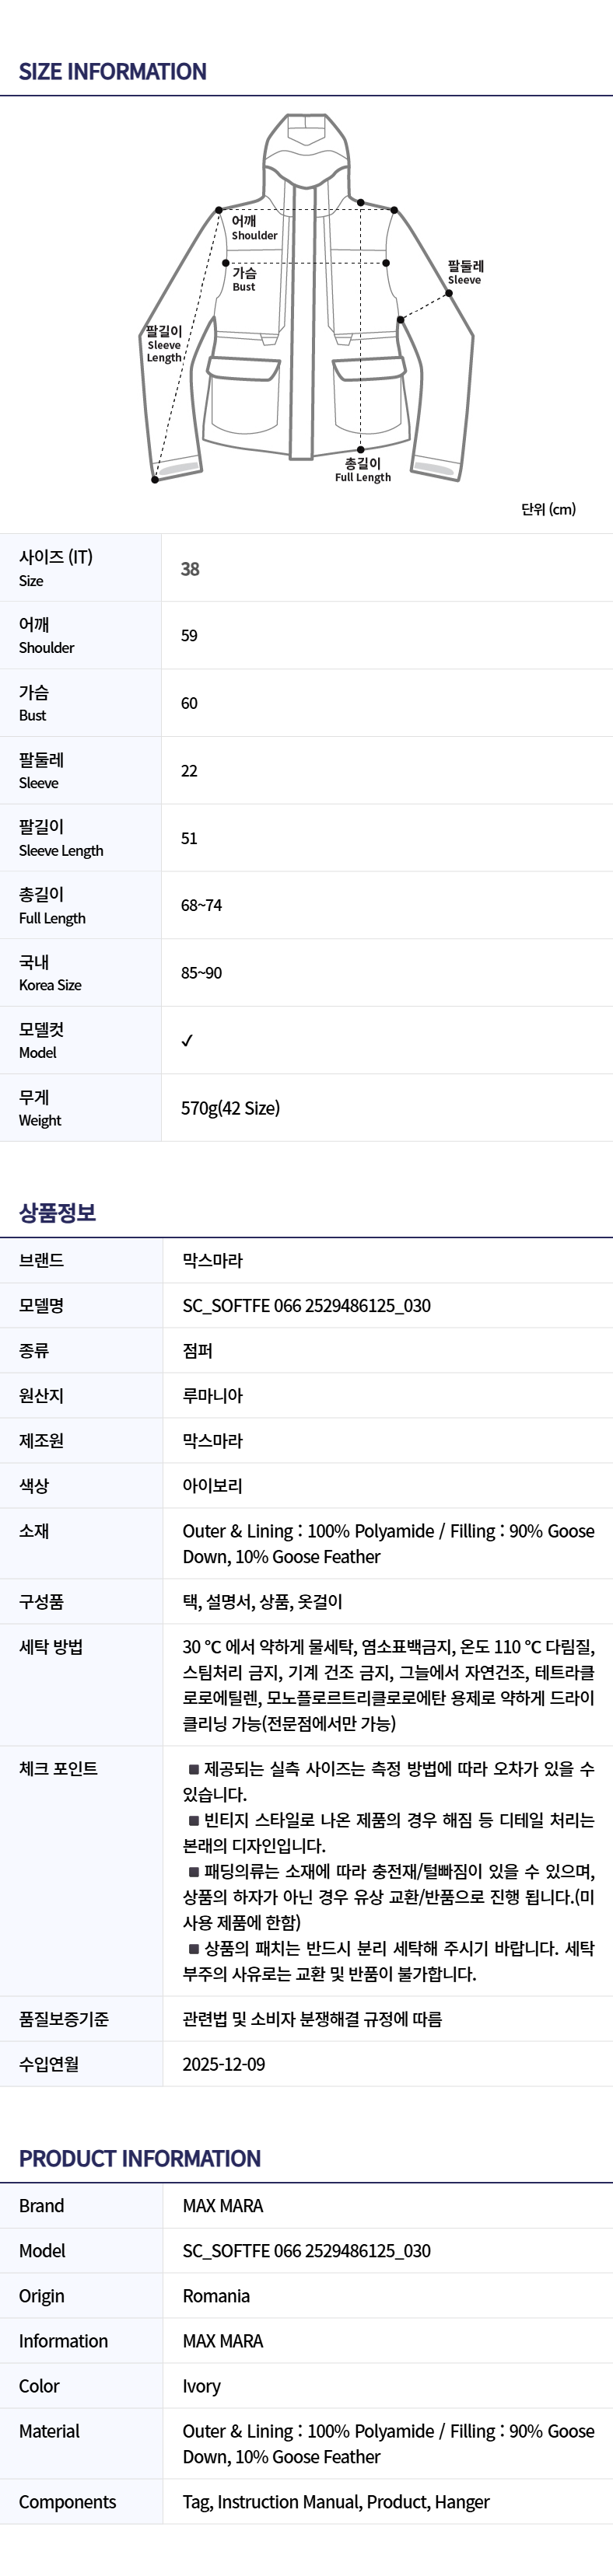Select the weight value 570g(42 Size)
This screenshot has height=2576, width=613.
(x=230, y=1108)
